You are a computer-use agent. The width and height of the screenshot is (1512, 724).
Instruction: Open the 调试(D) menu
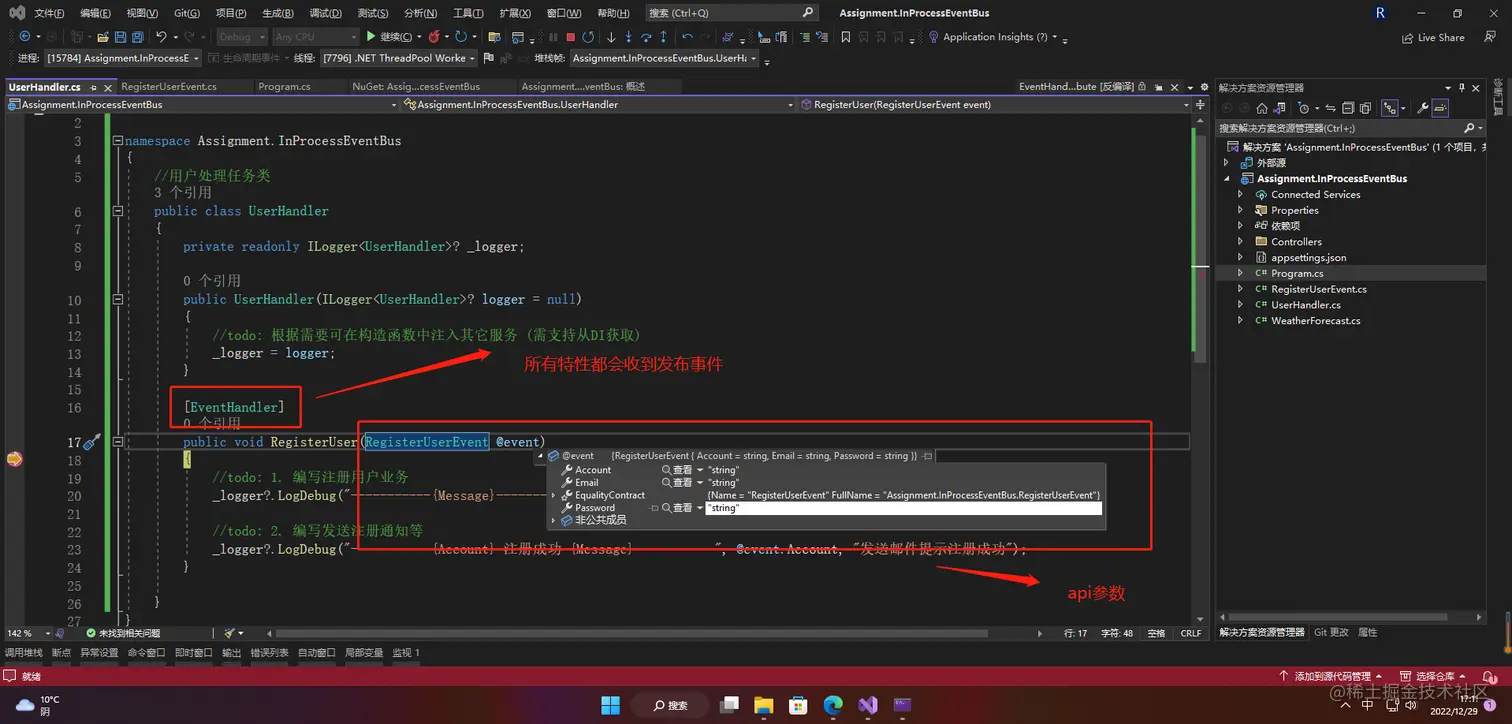(x=325, y=13)
